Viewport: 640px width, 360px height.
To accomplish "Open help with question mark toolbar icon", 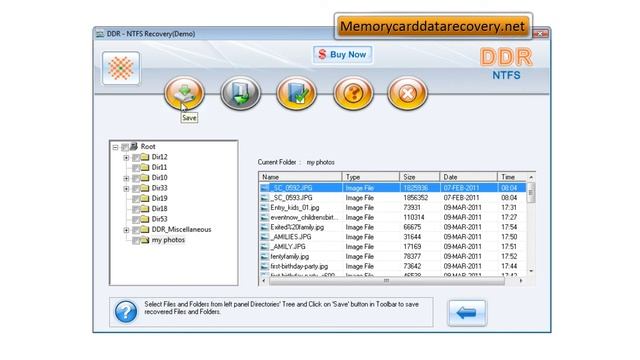I will coord(353,93).
